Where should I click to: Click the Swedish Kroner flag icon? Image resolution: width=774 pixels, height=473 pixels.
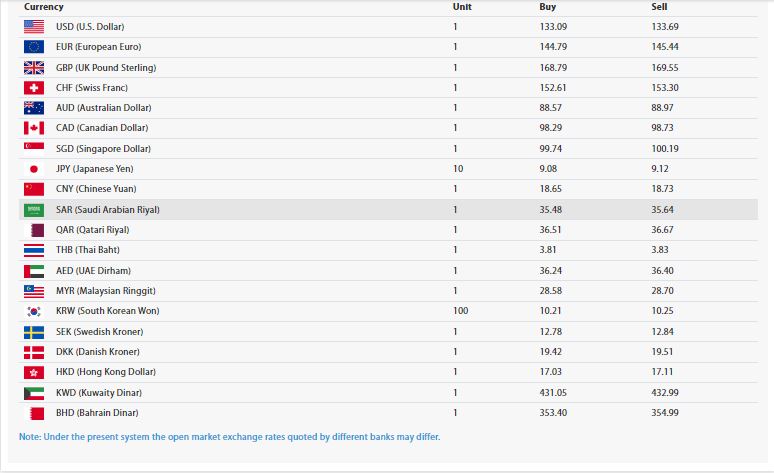(x=34, y=332)
